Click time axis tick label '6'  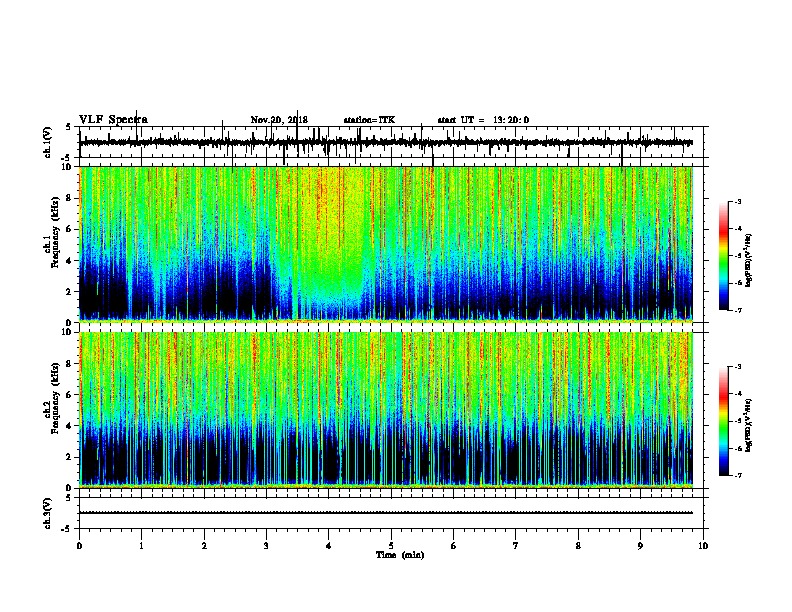point(454,545)
